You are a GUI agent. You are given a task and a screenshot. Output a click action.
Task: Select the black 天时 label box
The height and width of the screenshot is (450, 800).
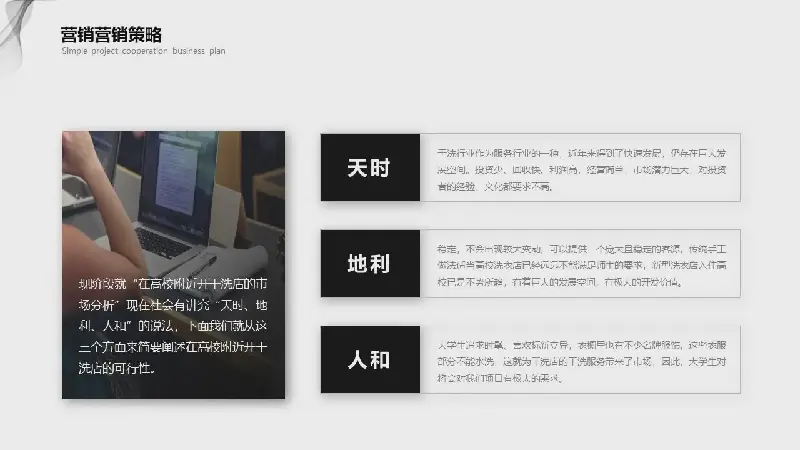pyautogui.click(x=370, y=167)
